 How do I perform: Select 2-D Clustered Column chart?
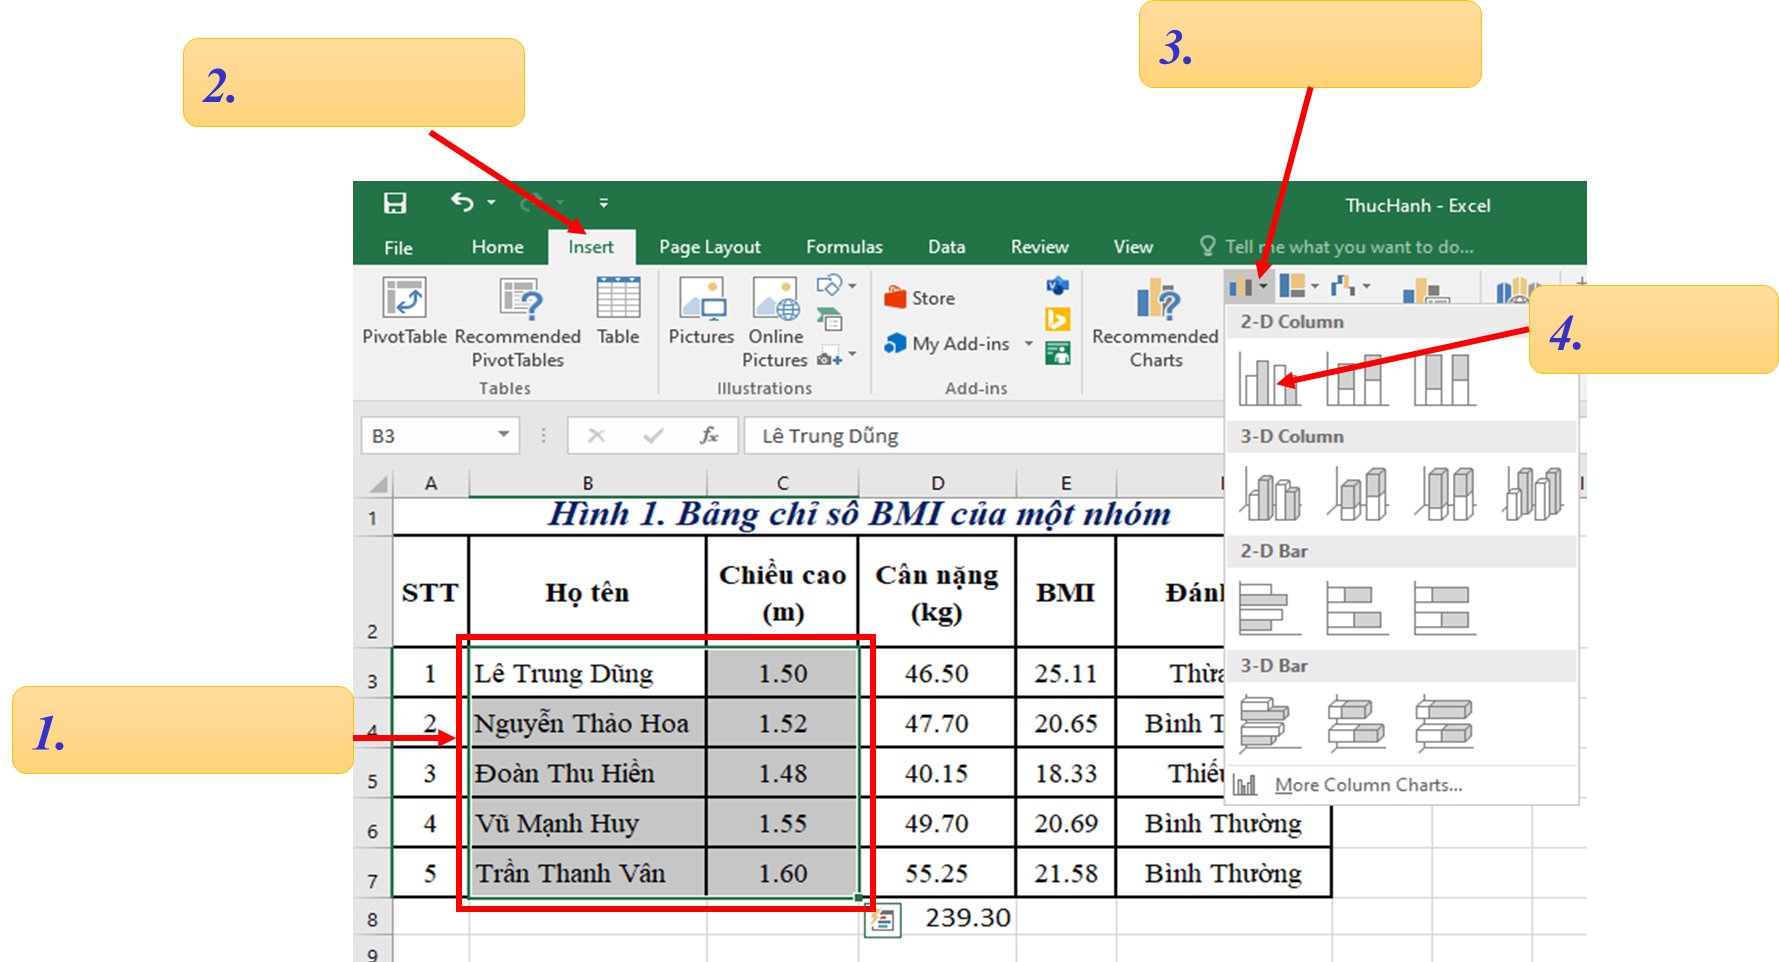[x=1270, y=379]
